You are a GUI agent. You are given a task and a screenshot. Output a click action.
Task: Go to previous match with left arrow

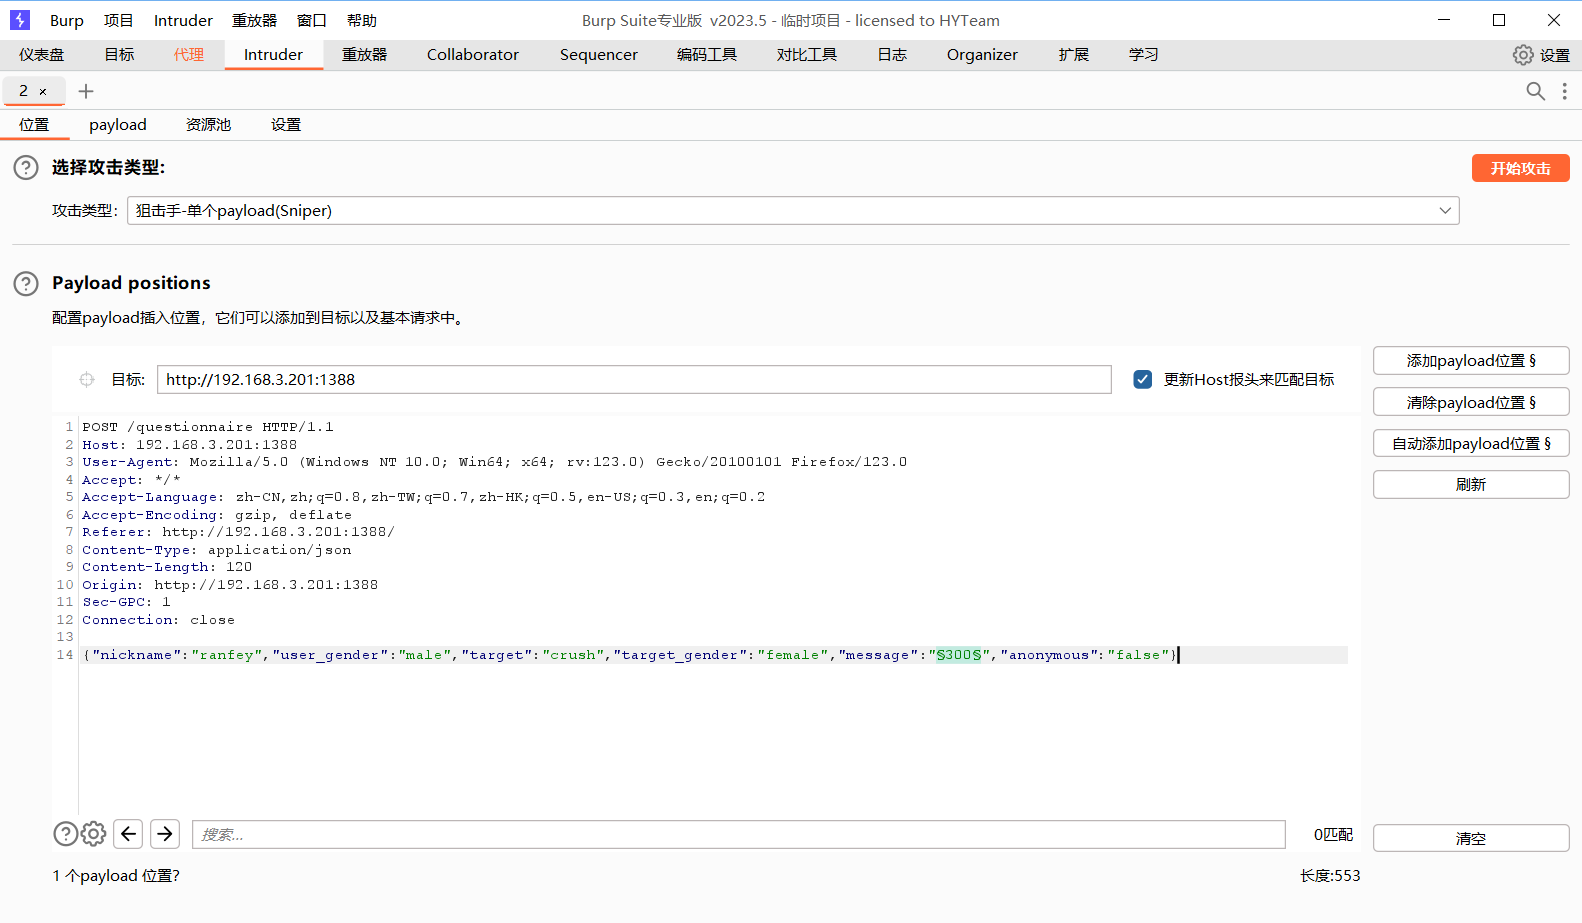[129, 834]
